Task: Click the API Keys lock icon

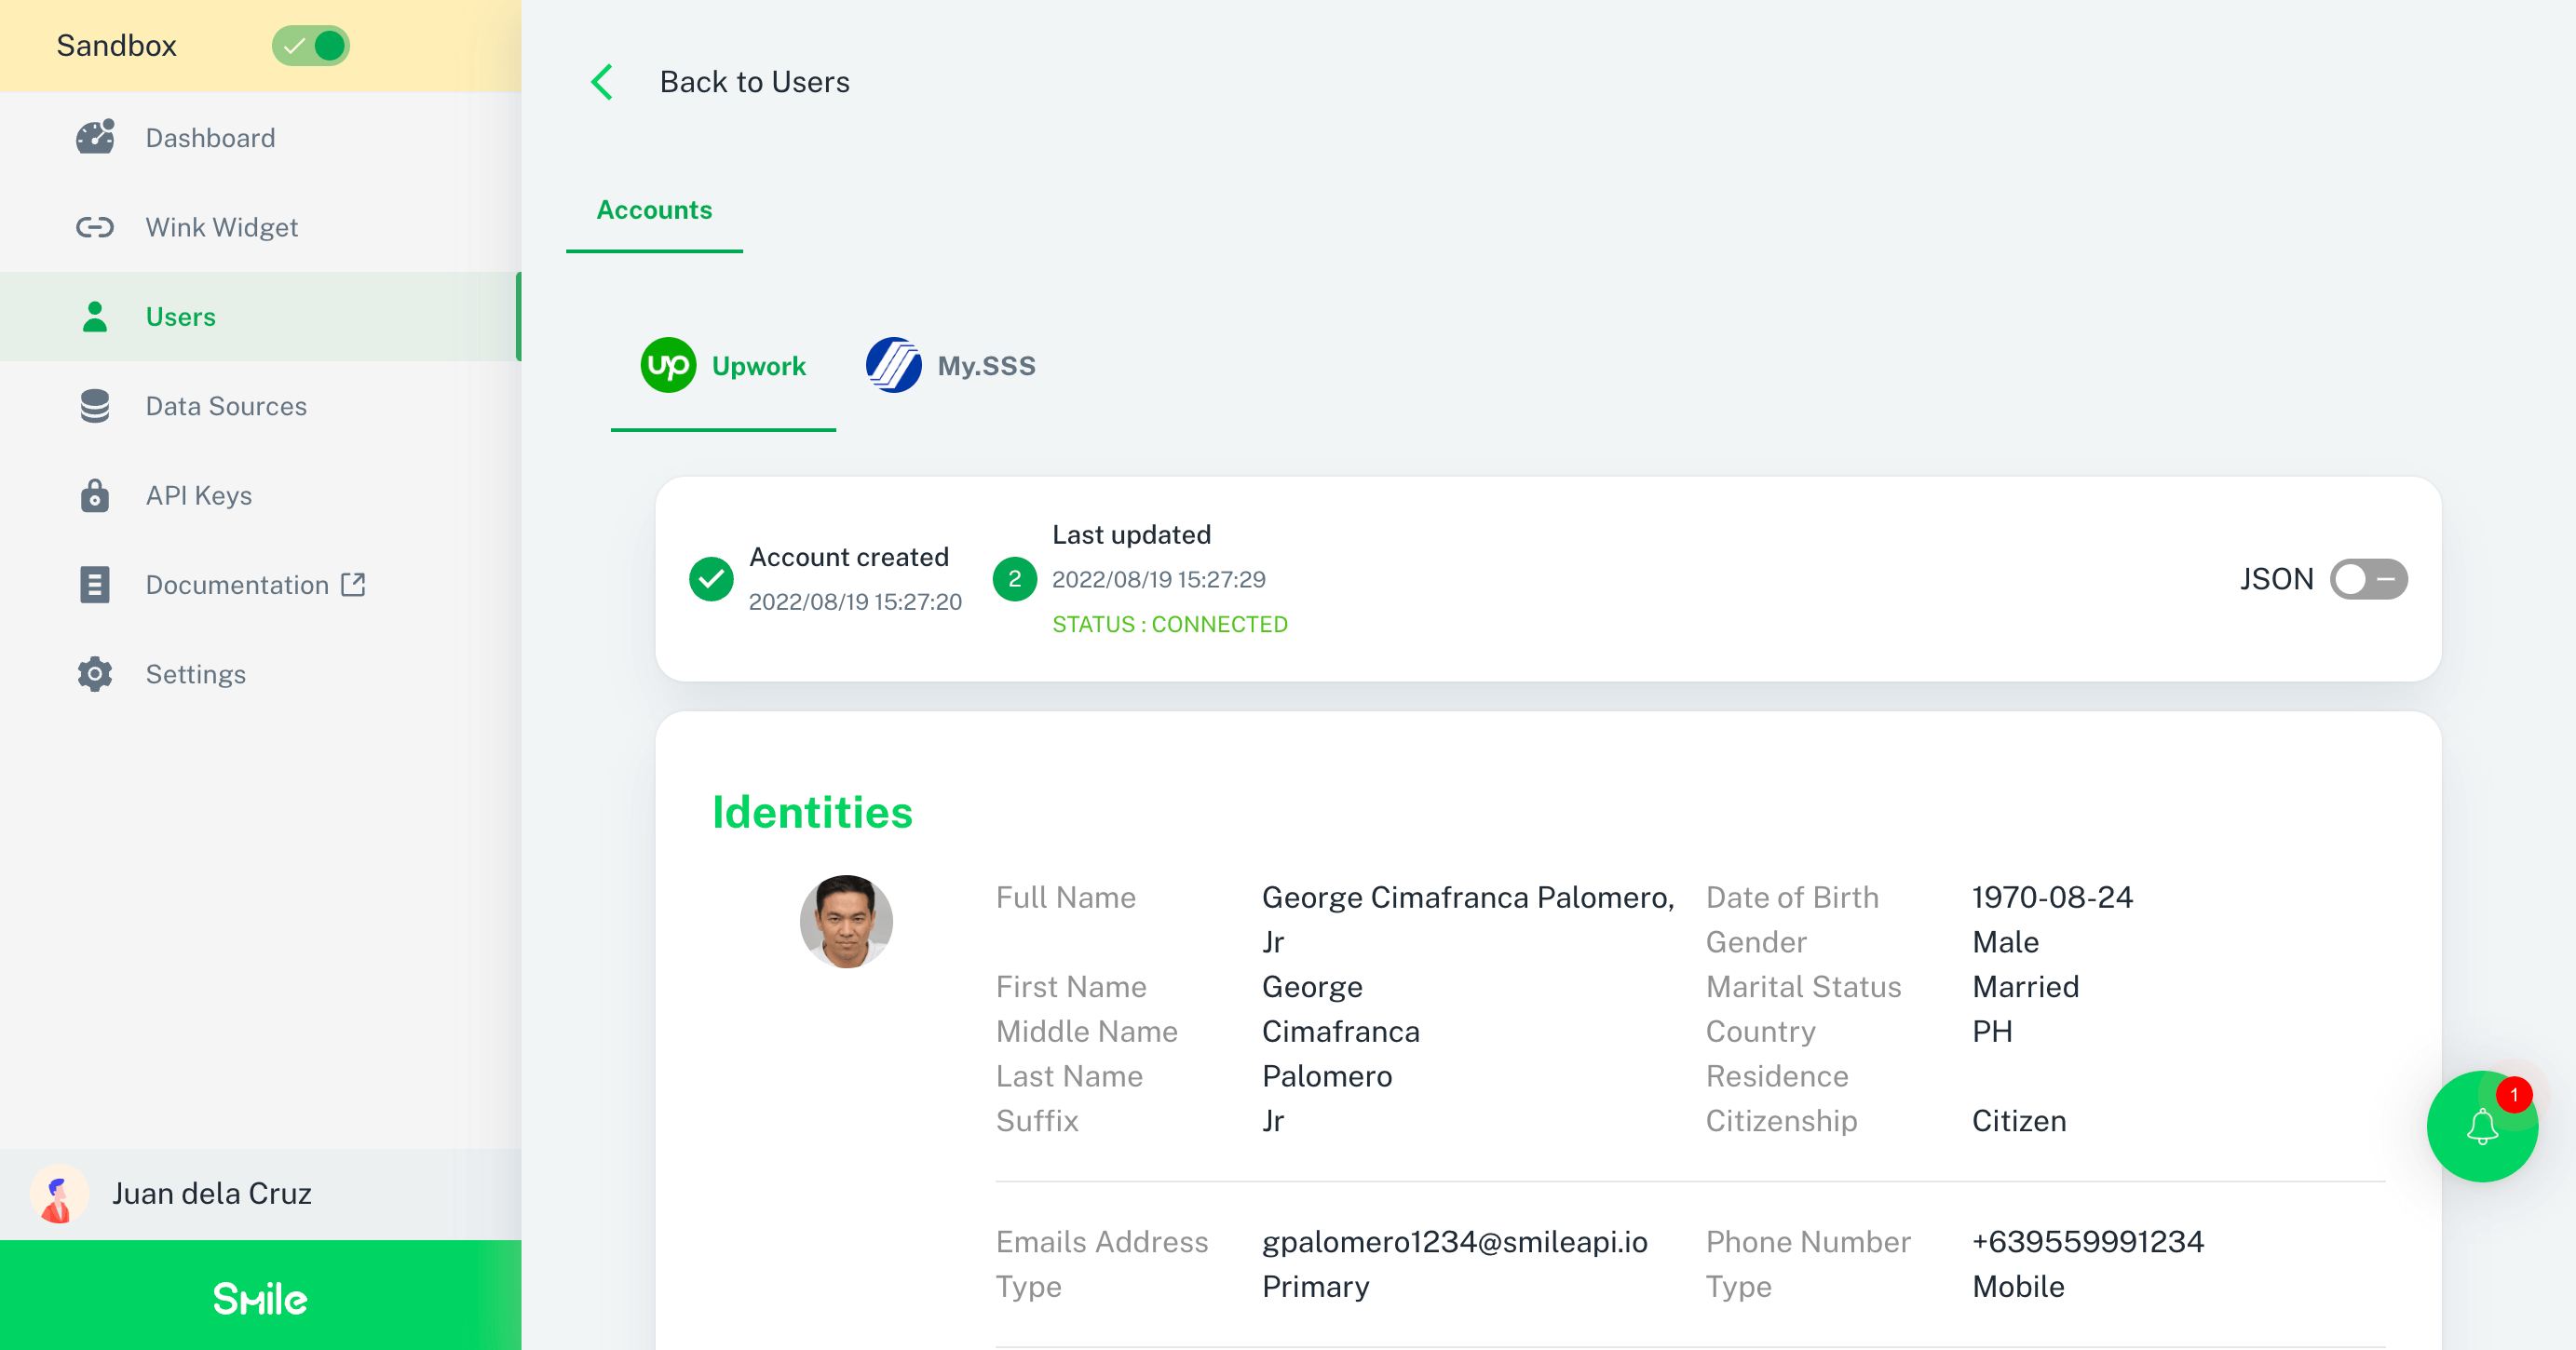Action: pos(95,495)
